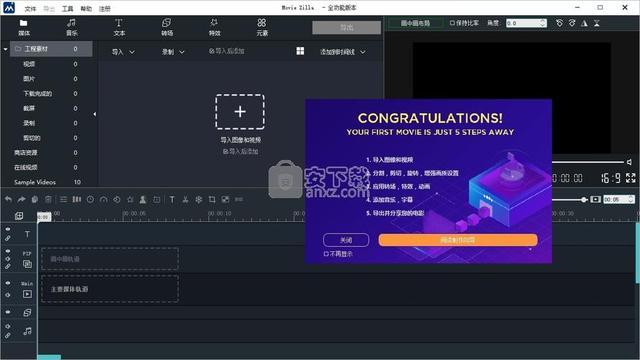Viewport: 640px width, 360px height.
Task: Click the scissors split icon
Action: click(x=185, y=199)
